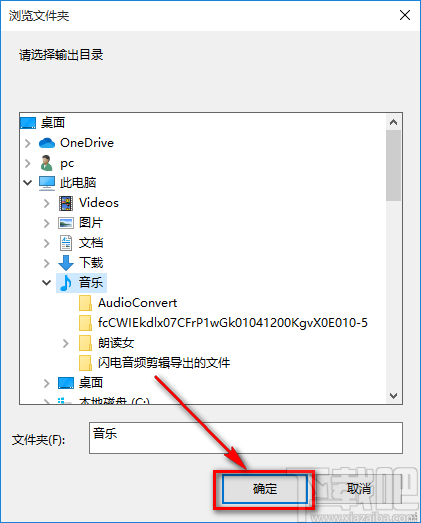Click the folder tree scrollbar down arrow
Image resolution: width=421 pixels, height=523 pixels.
394,396
